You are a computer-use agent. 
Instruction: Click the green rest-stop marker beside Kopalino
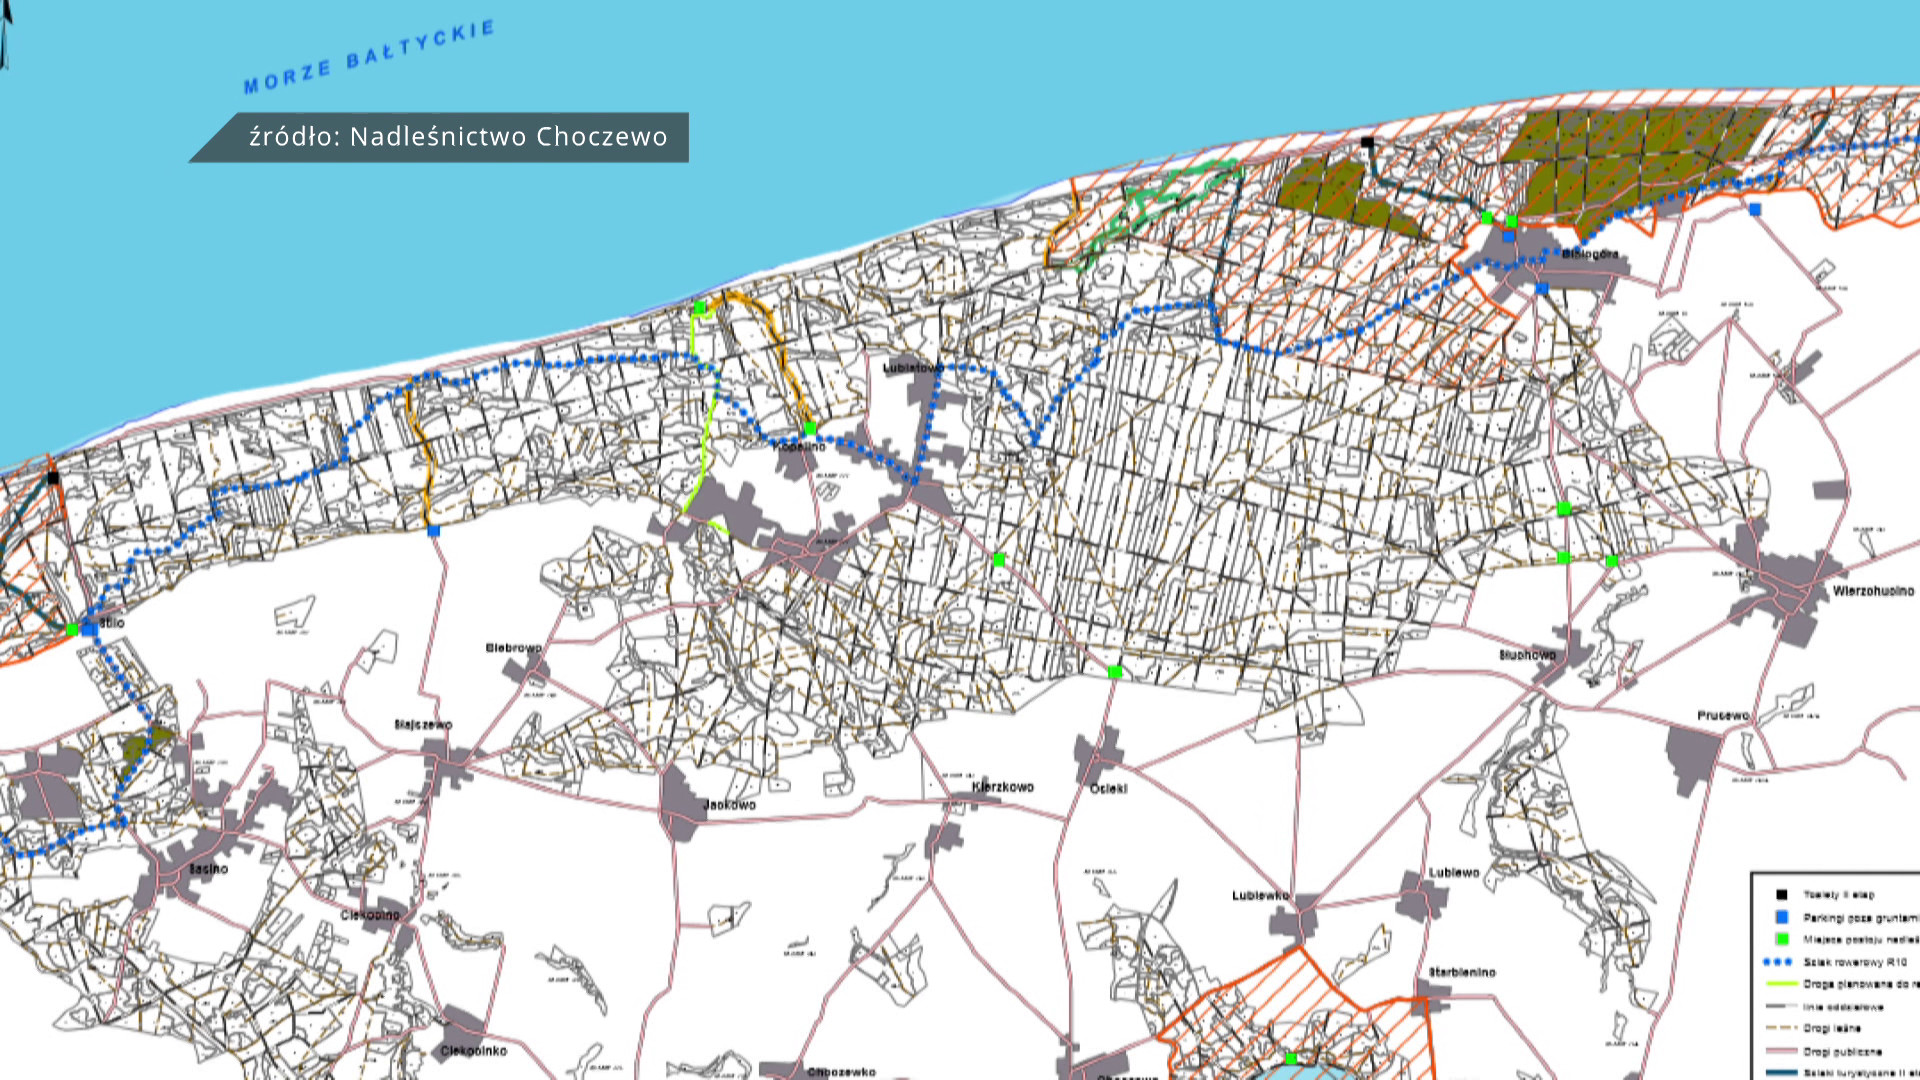(810, 429)
